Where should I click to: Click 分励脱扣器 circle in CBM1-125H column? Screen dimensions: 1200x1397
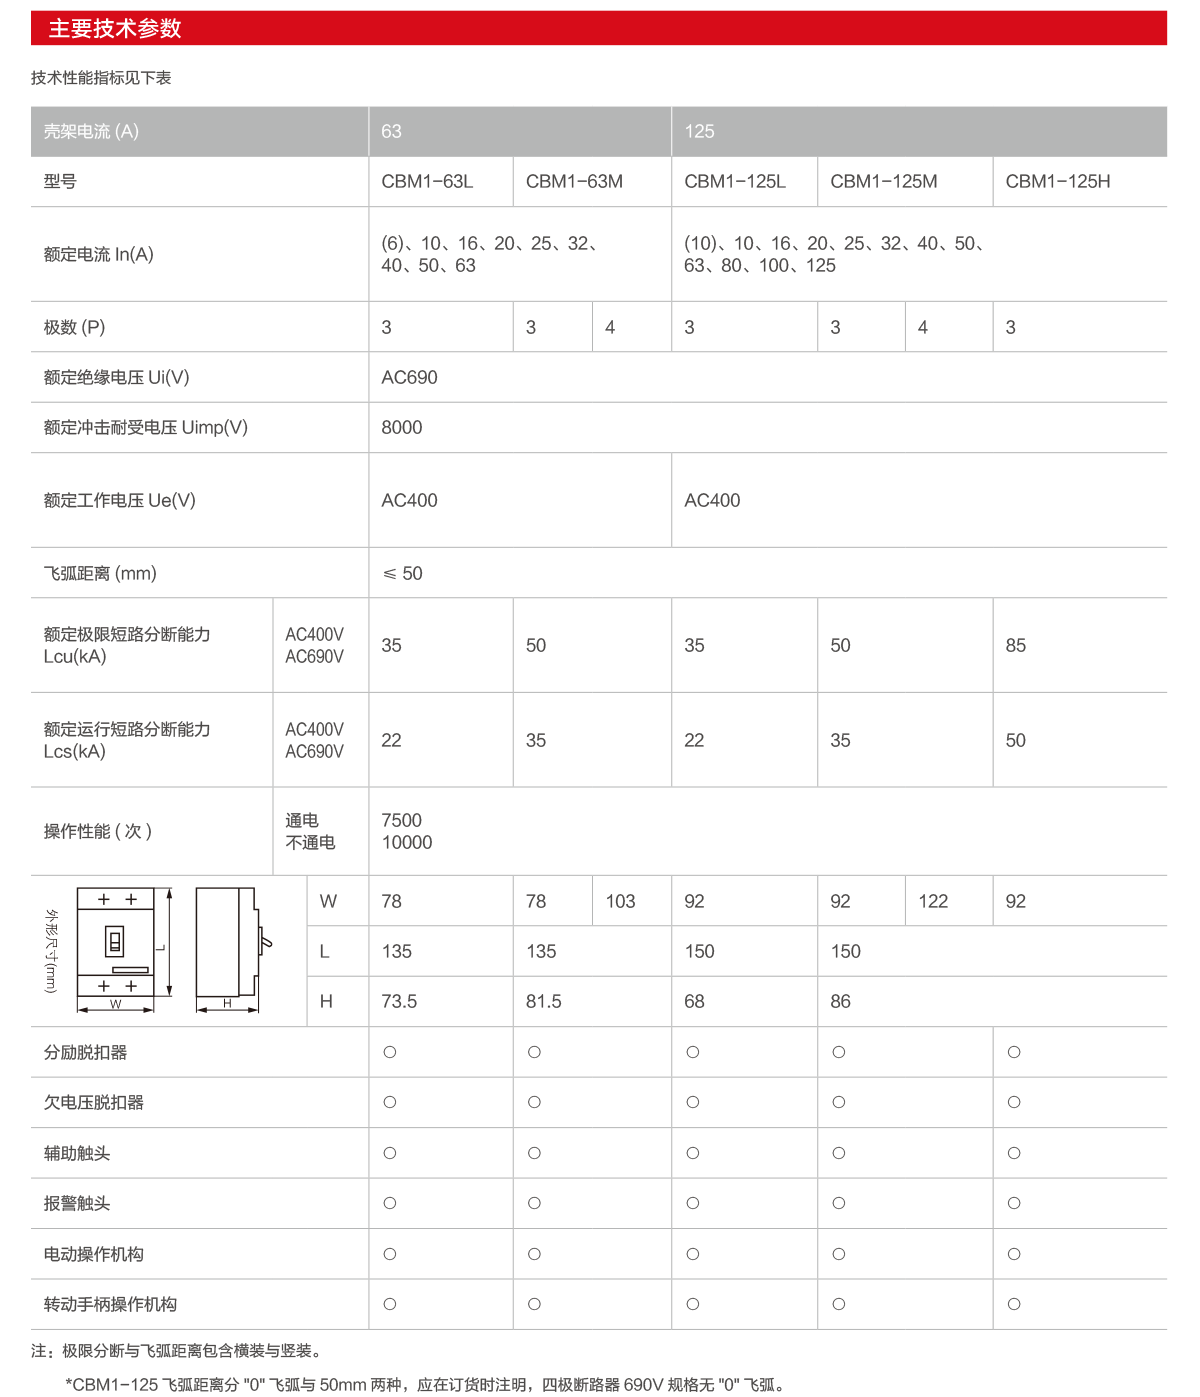1014,1052
